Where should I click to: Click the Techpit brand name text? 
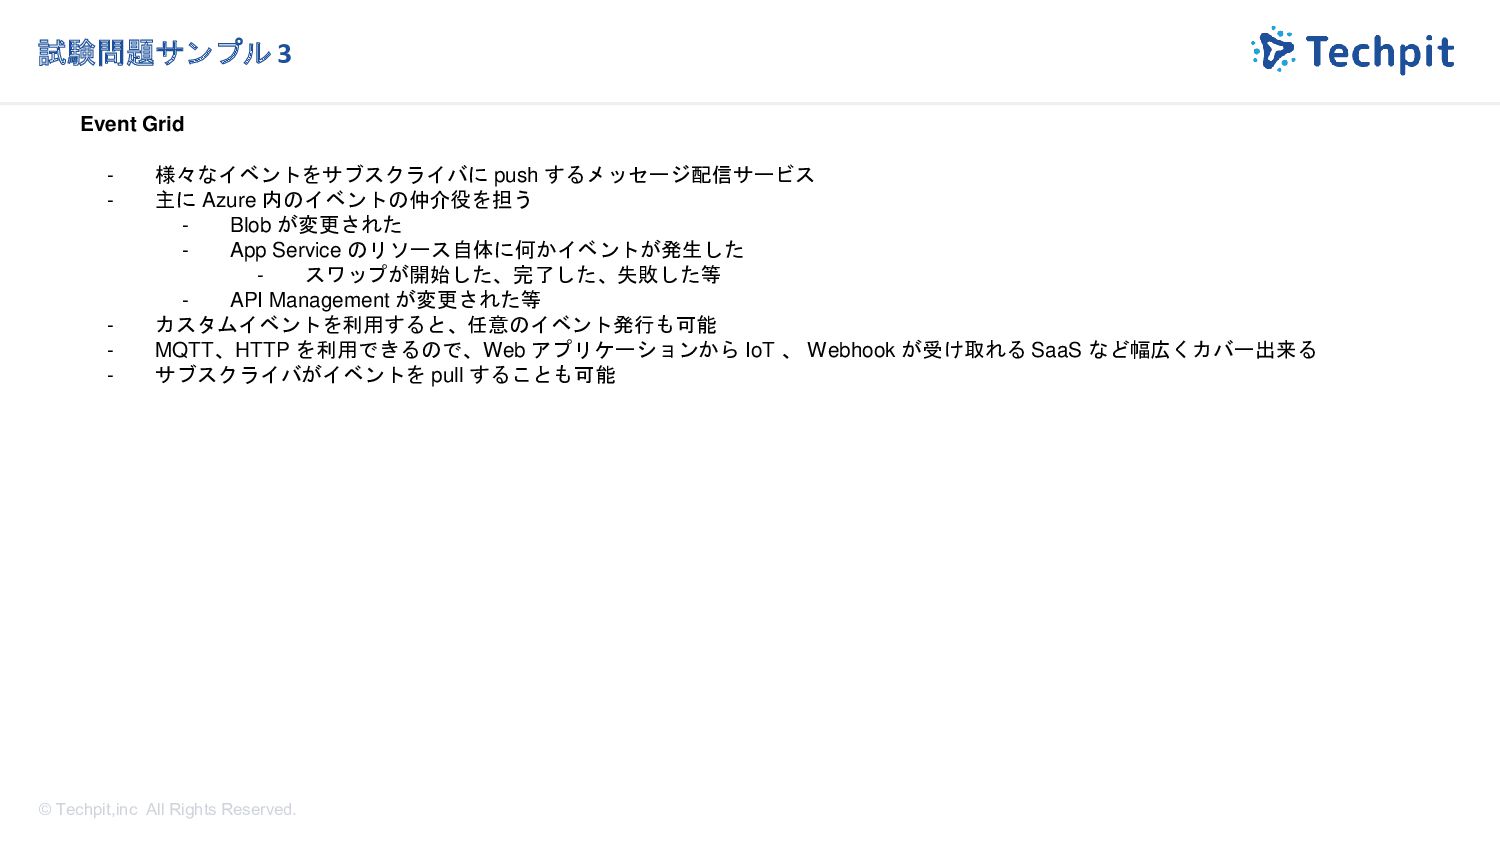click(1379, 52)
